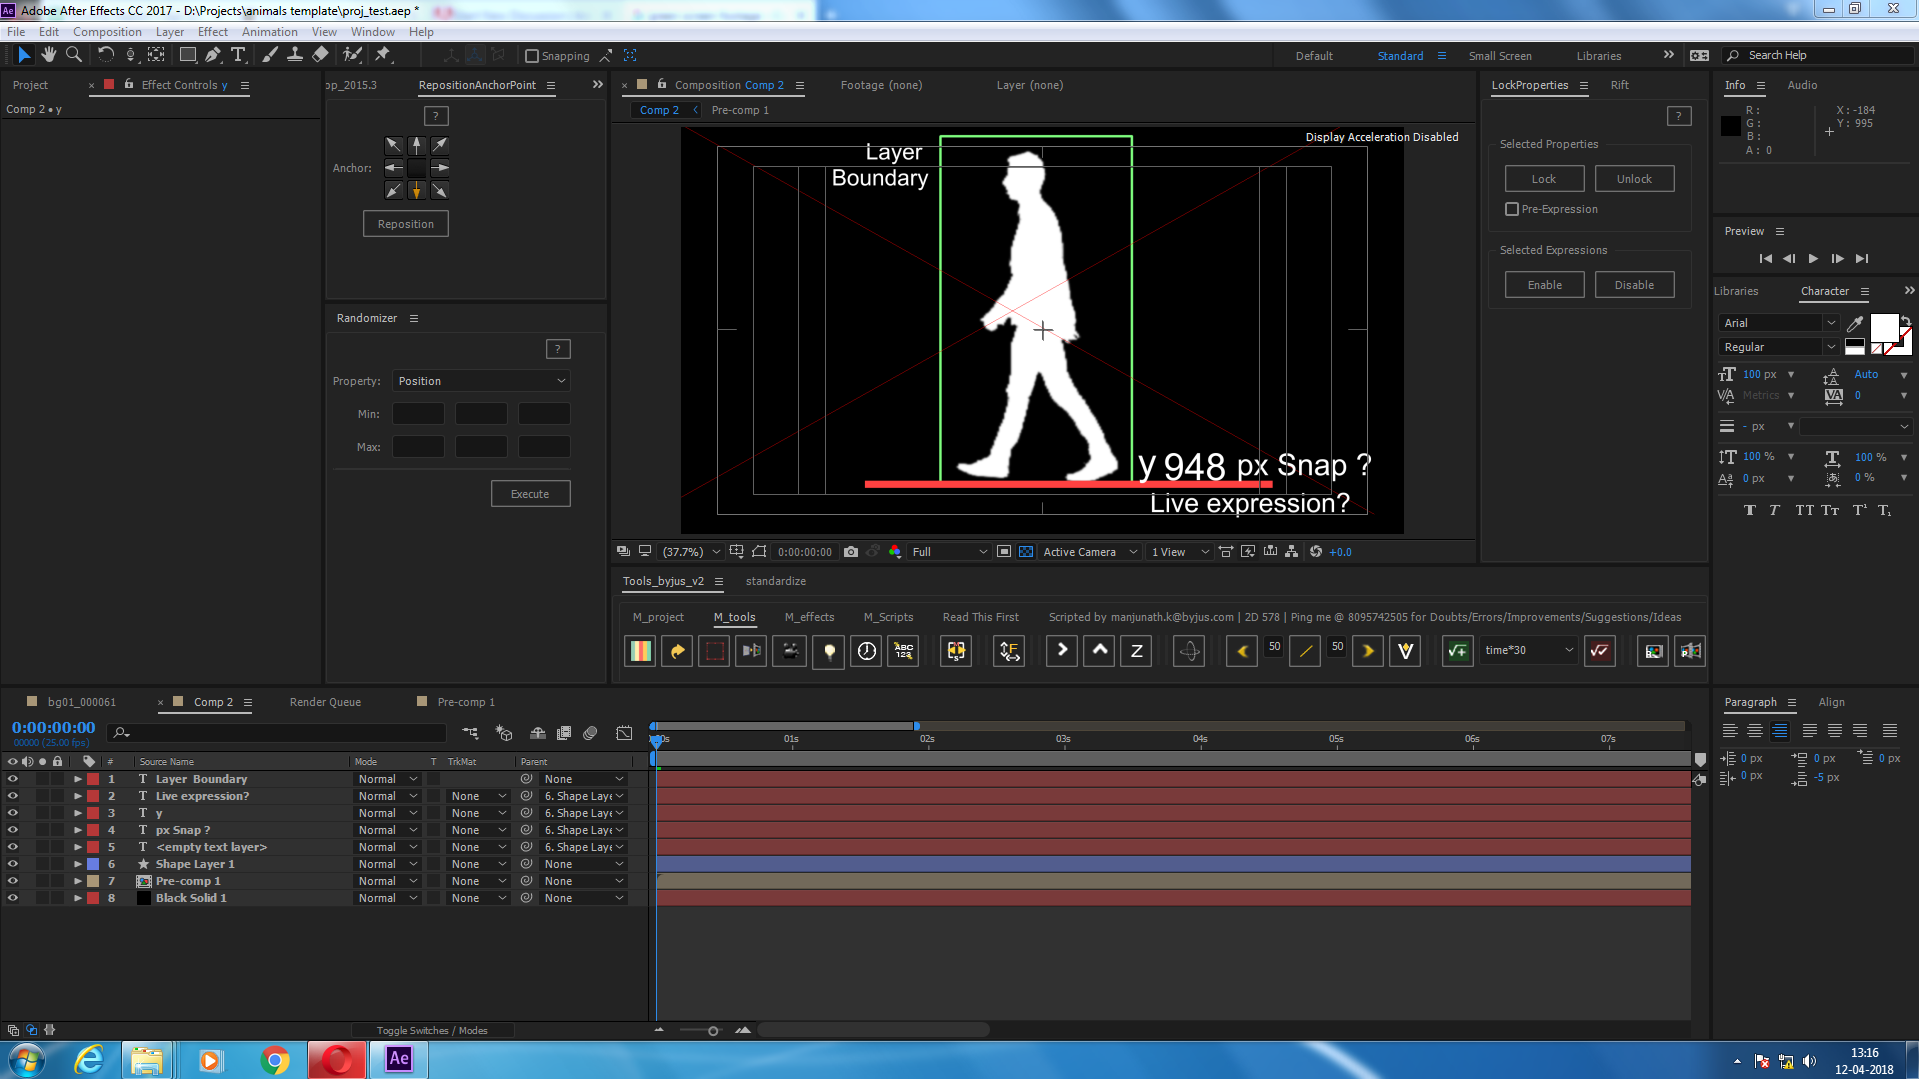Open the Full resolution dropdown
The width and height of the screenshot is (1919, 1079).
(949, 552)
